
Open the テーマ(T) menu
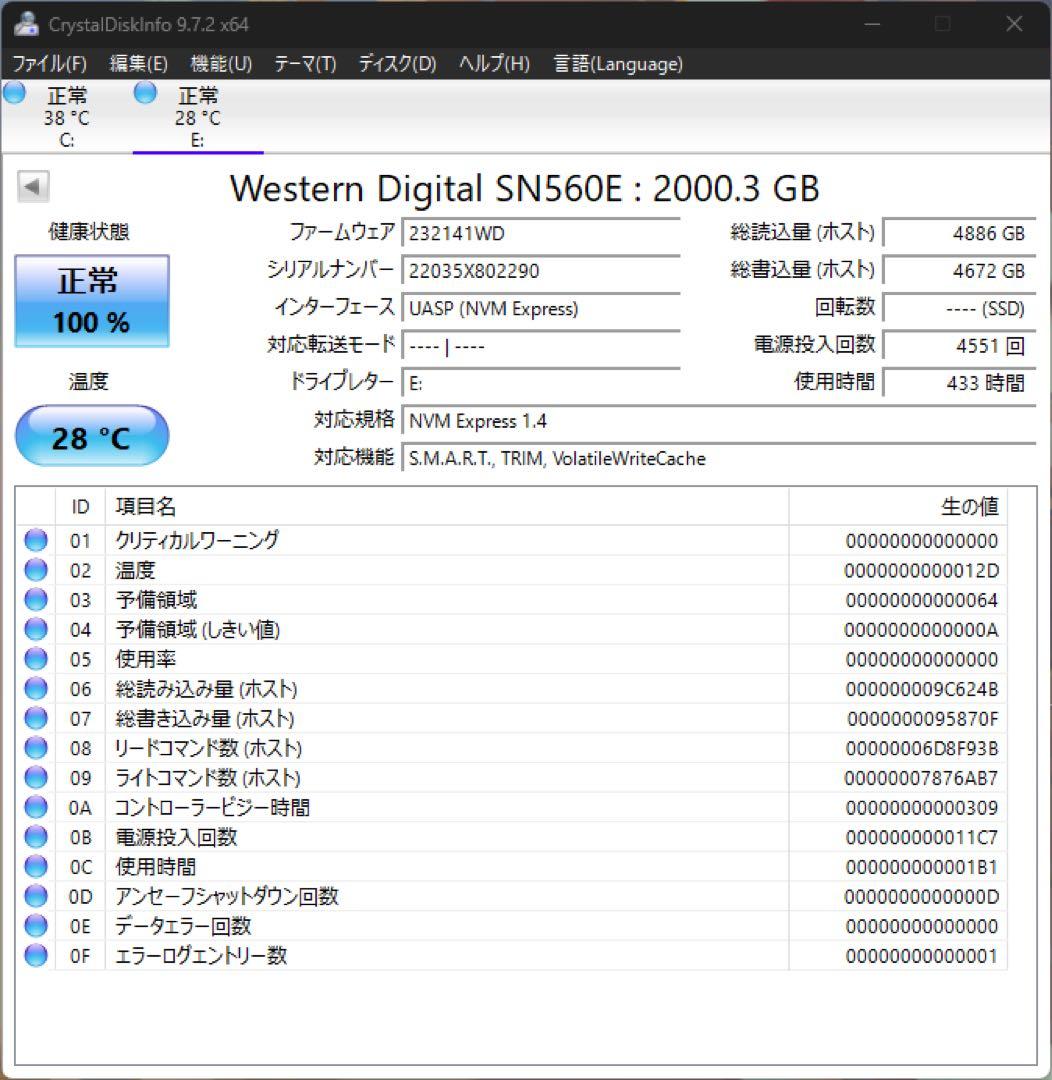(305, 63)
